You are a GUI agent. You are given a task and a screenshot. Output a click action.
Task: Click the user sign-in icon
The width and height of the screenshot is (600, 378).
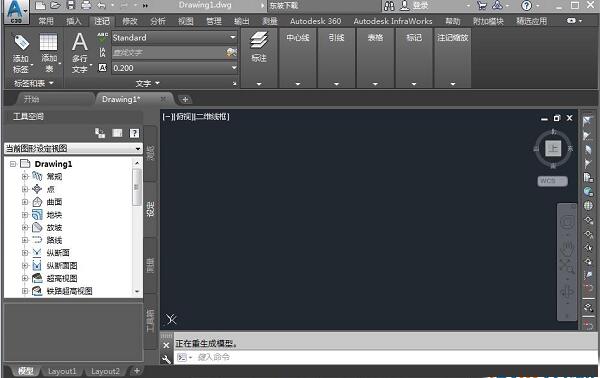[x=404, y=5]
